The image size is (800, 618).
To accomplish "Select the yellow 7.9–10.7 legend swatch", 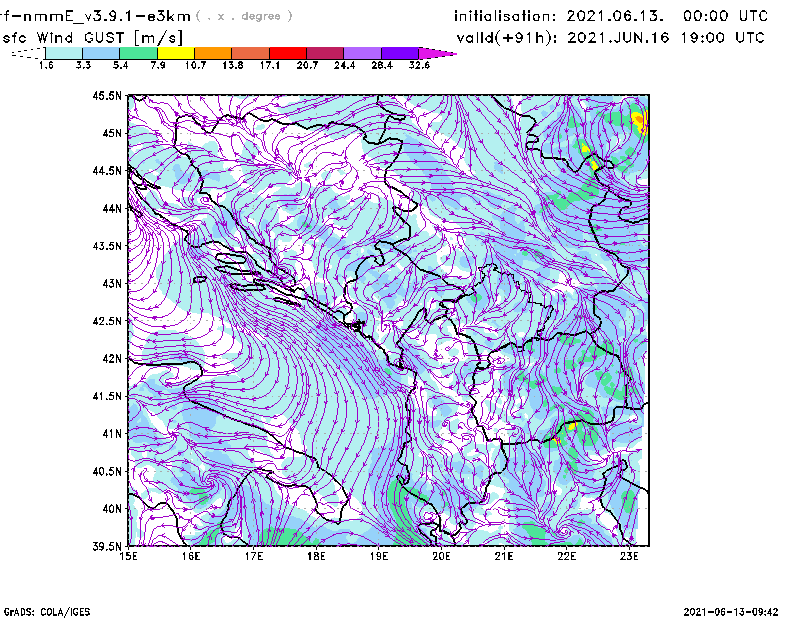I will pos(176,53).
